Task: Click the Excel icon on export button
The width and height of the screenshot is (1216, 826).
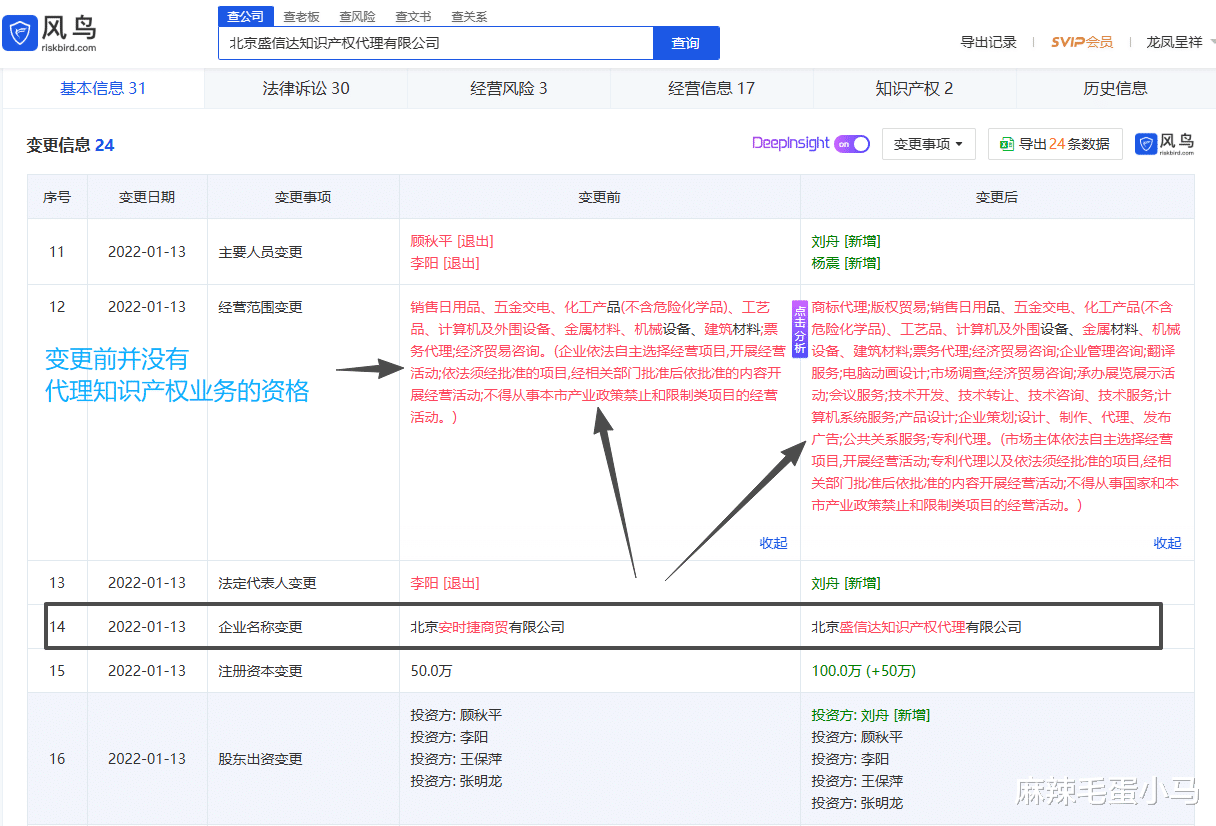Action: 1006,144
